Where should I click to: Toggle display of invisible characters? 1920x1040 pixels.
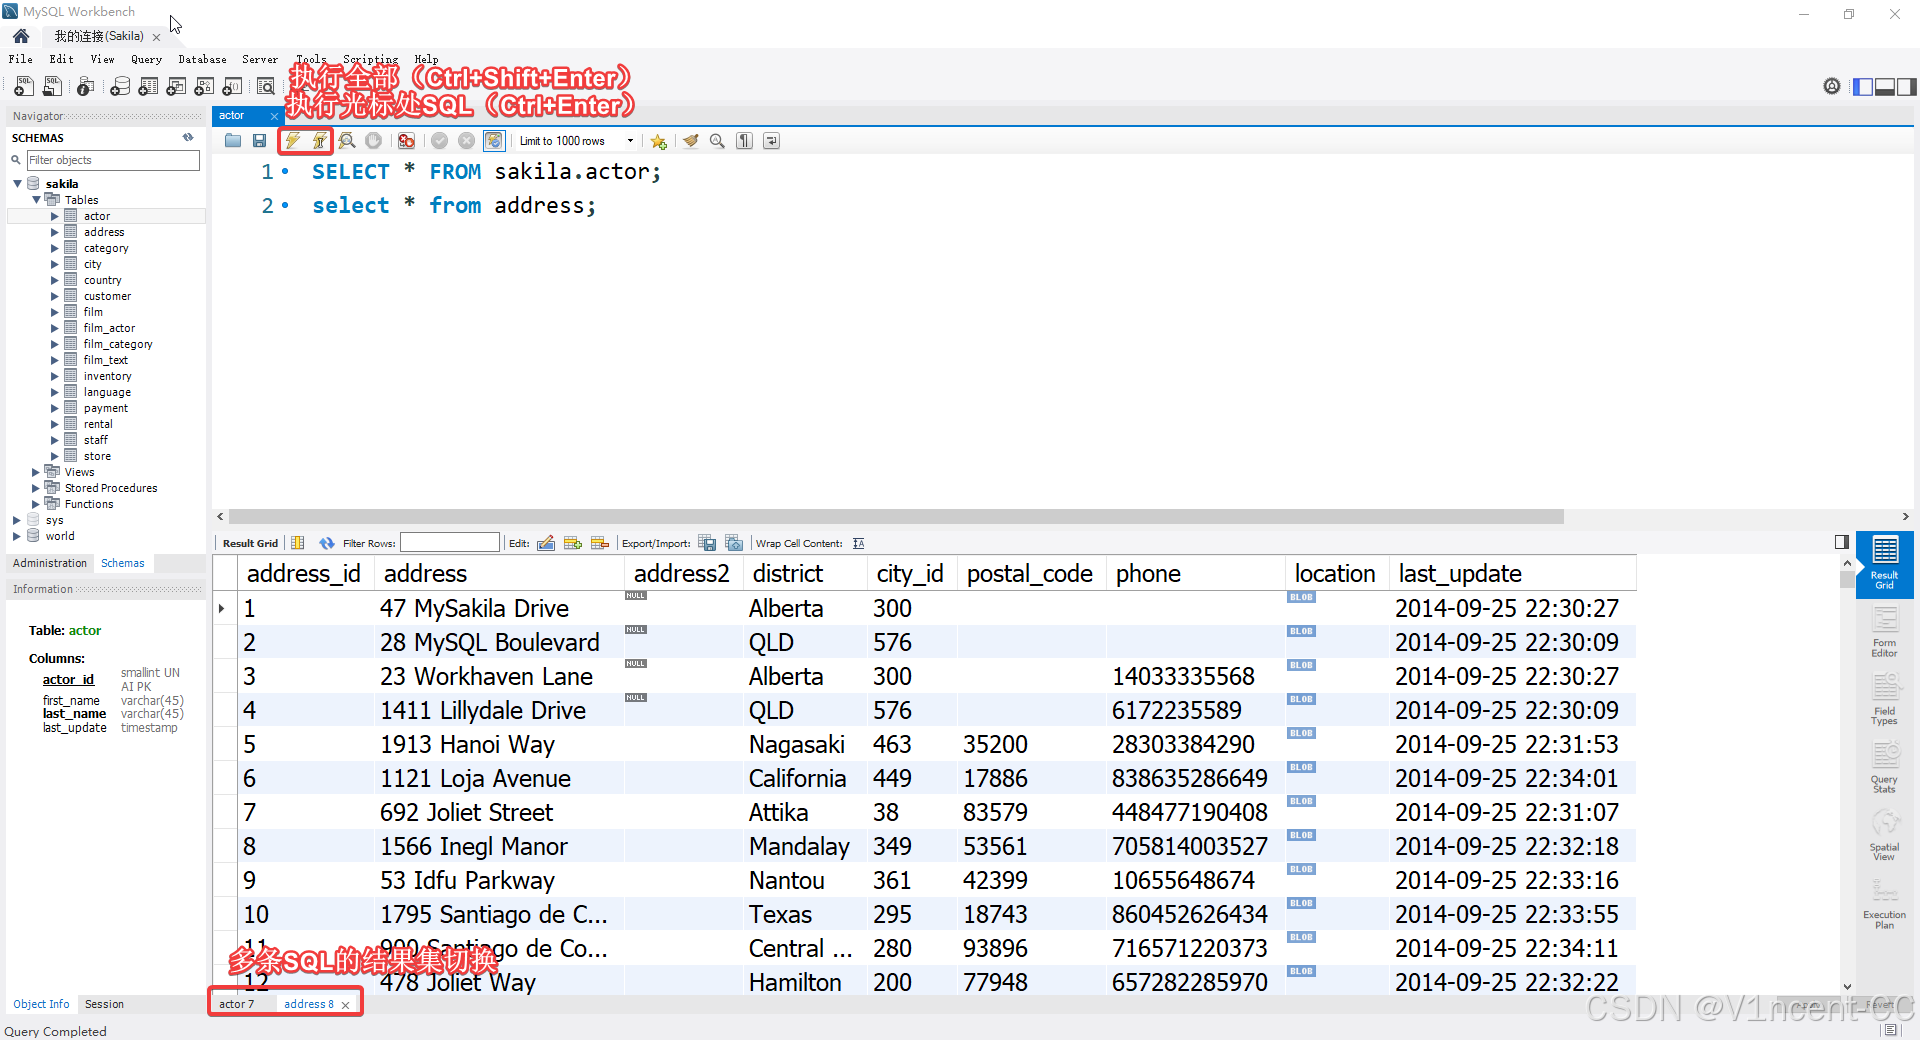click(x=744, y=141)
